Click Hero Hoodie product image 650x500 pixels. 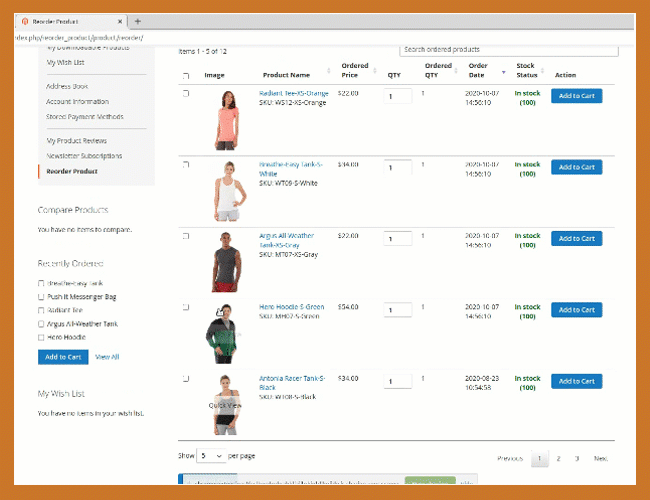(x=226, y=332)
